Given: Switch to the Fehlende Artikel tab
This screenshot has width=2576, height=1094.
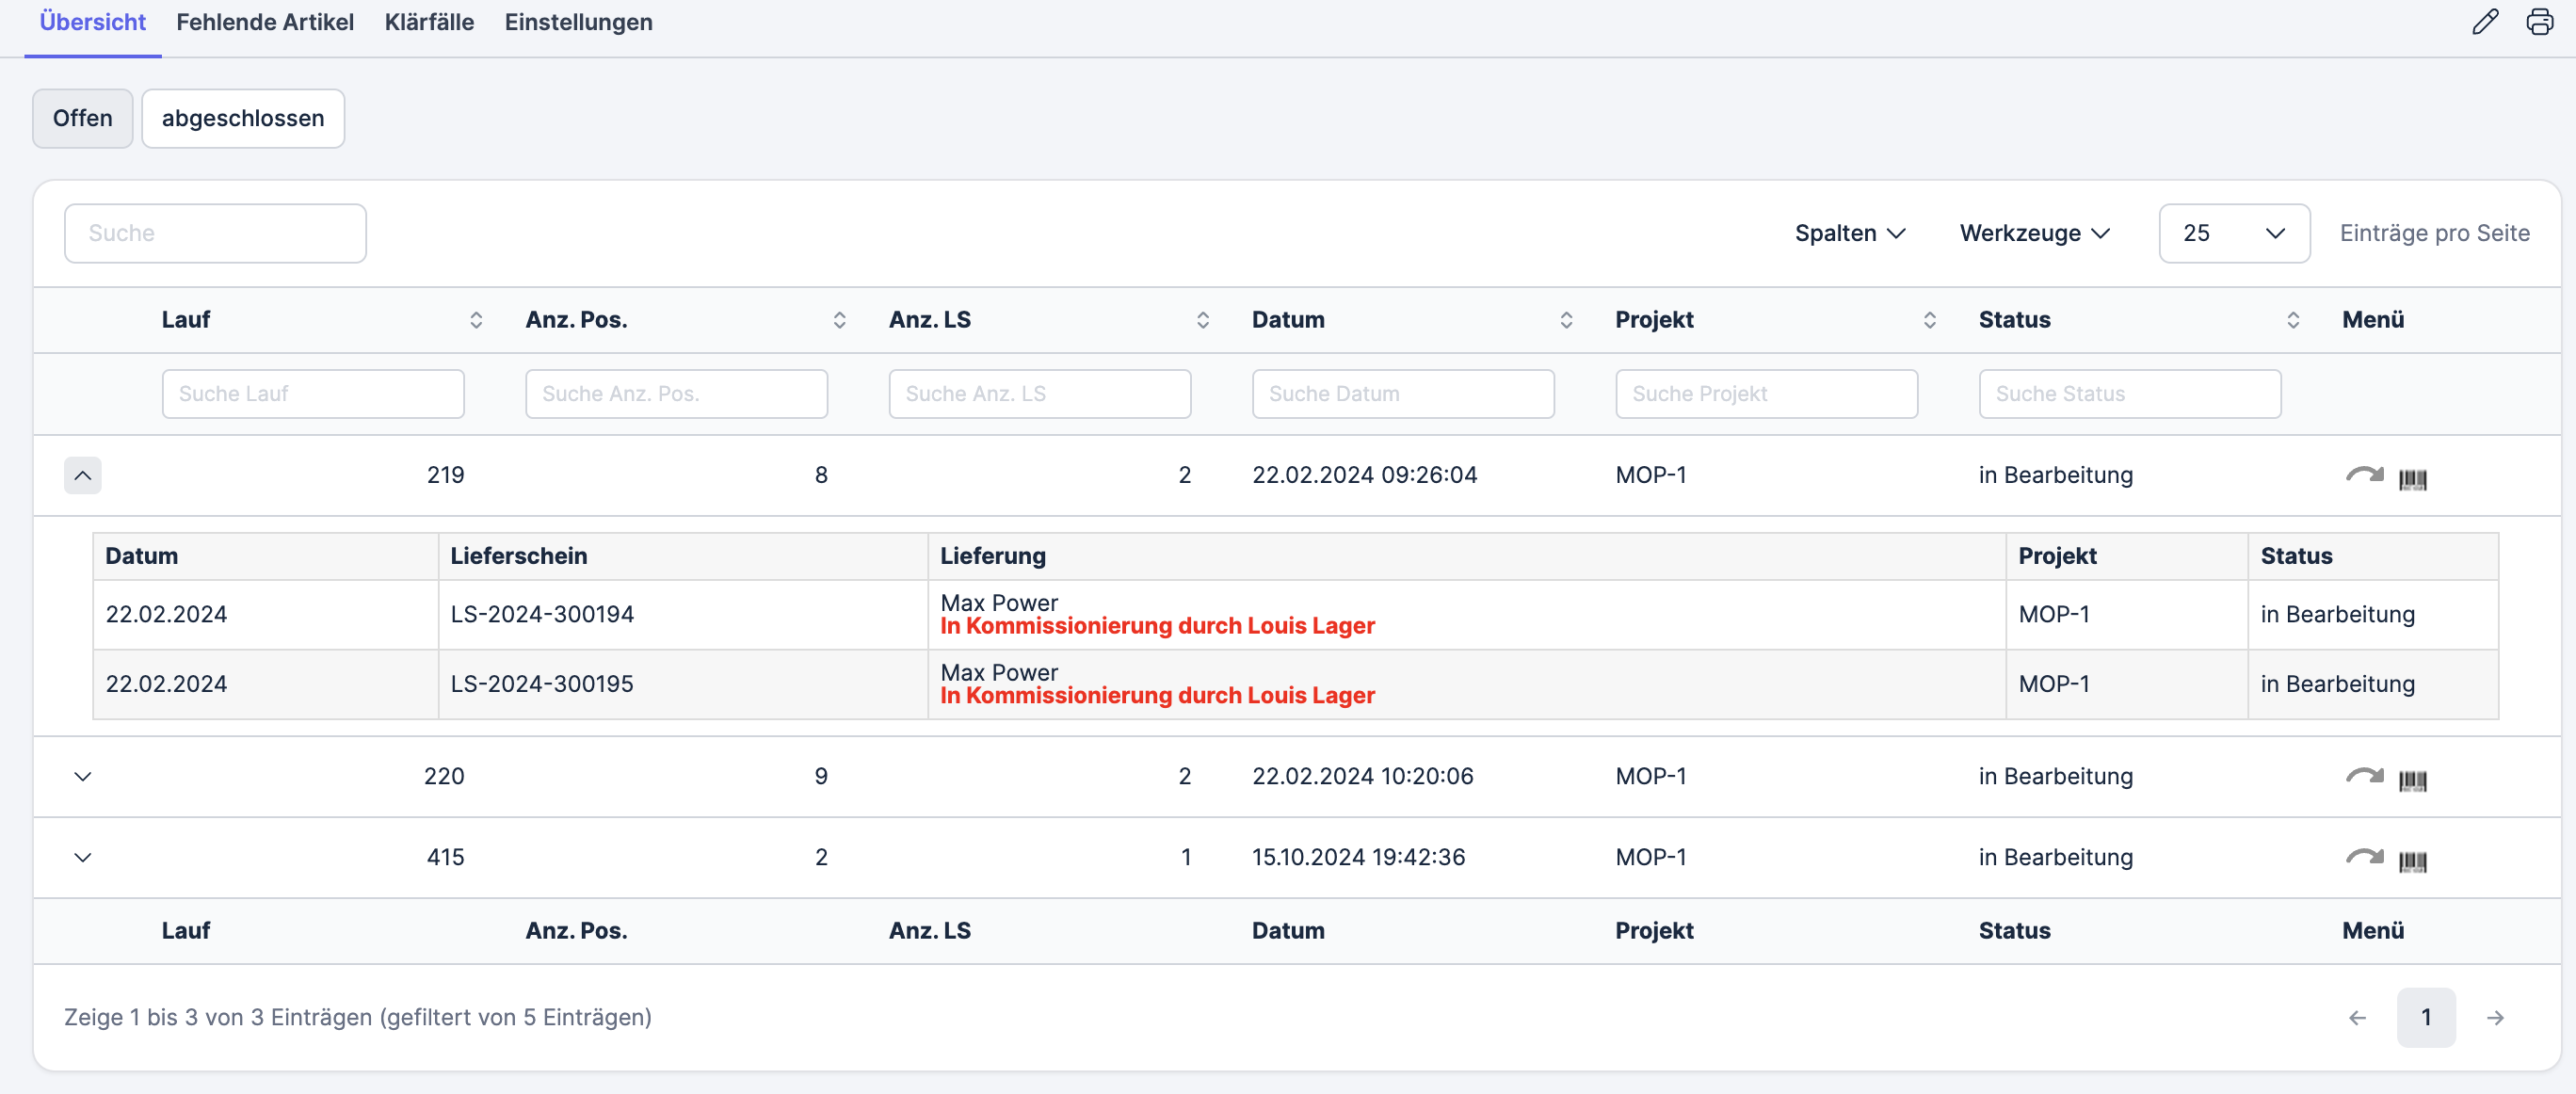Looking at the screenshot, I should click(x=265, y=22).
